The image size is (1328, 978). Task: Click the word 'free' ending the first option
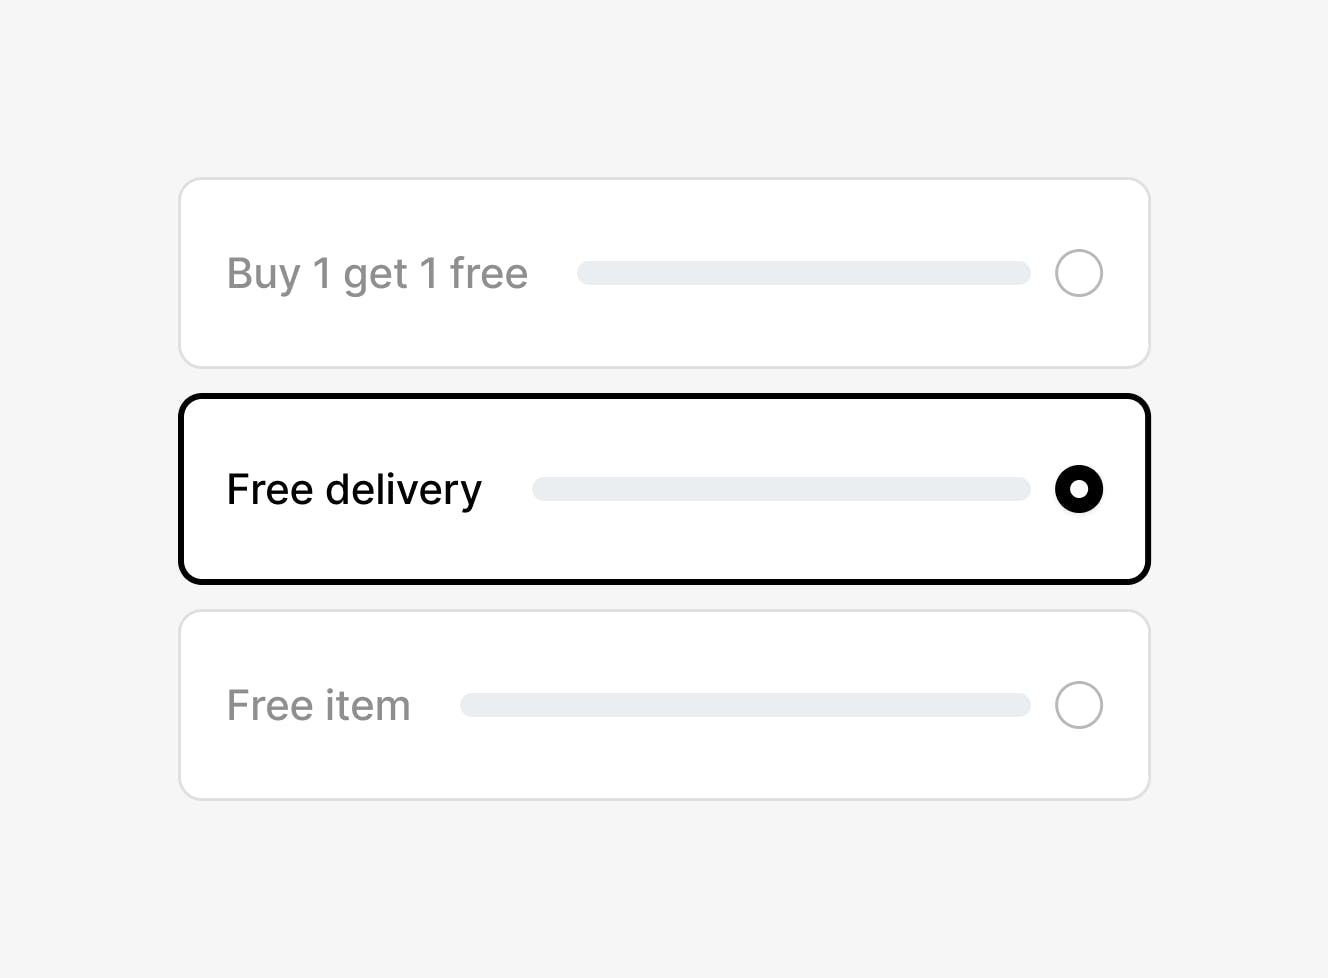point(488,273)
